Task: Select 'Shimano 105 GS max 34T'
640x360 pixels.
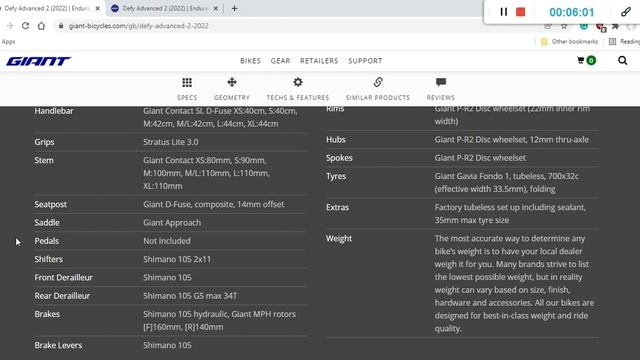Action: [x=190, y=296]
